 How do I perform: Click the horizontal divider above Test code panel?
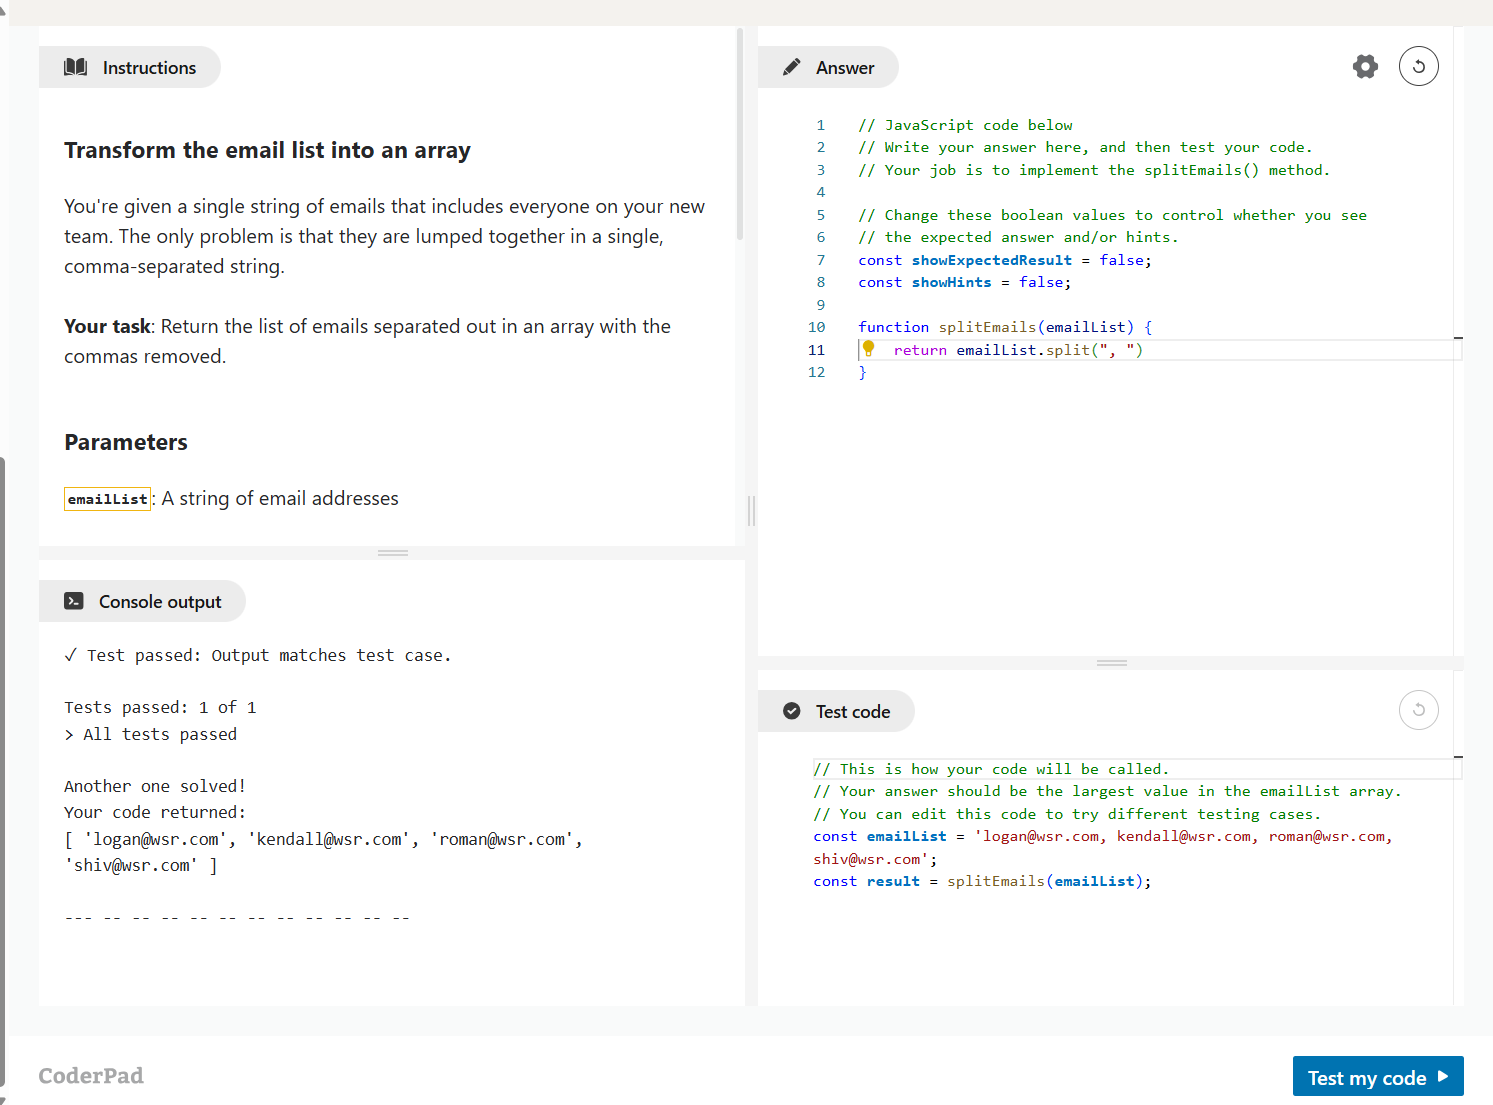pos(1111,663)
